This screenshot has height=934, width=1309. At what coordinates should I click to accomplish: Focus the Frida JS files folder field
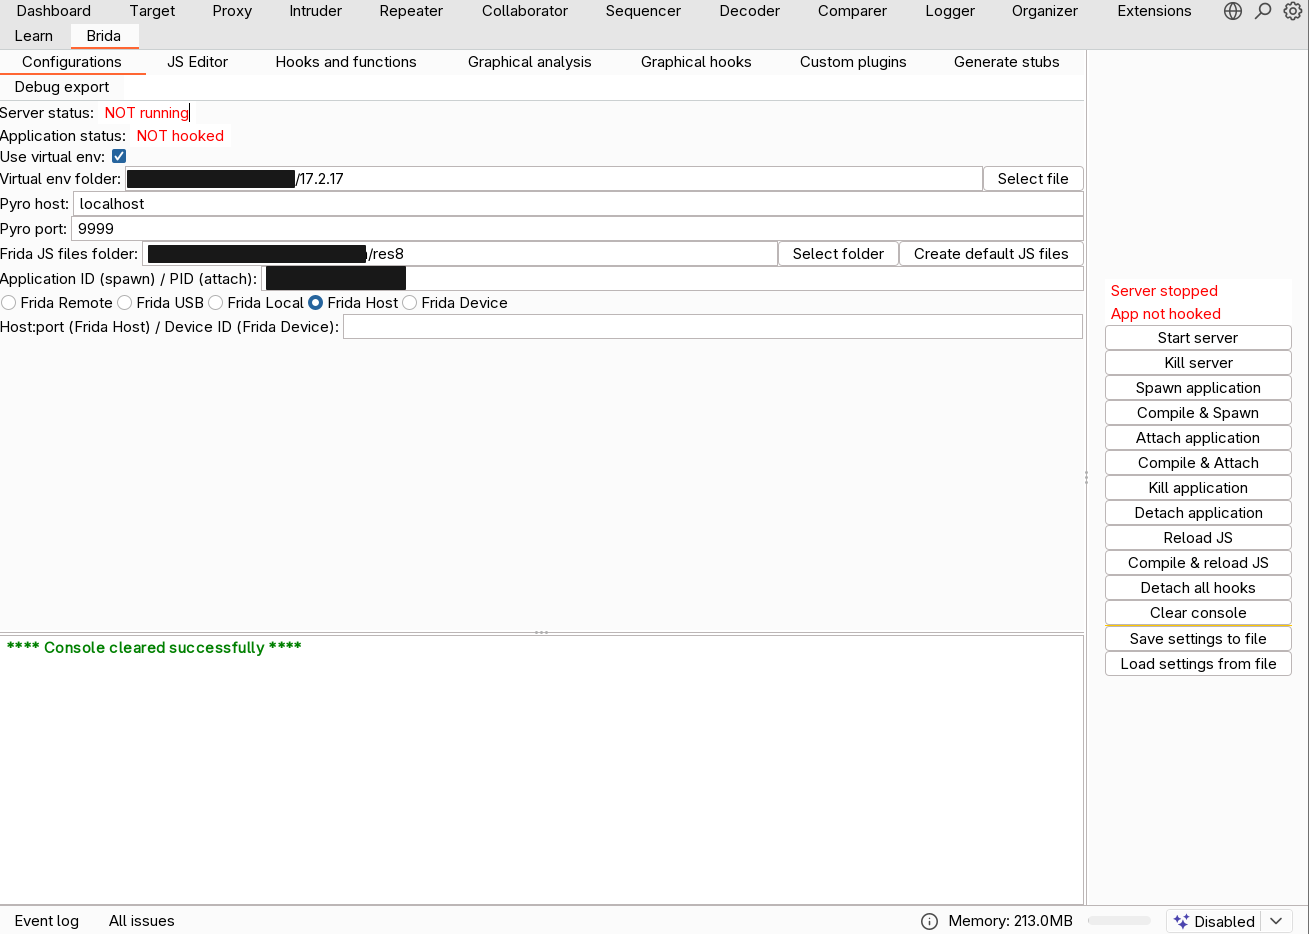click(x=460, y=254)
